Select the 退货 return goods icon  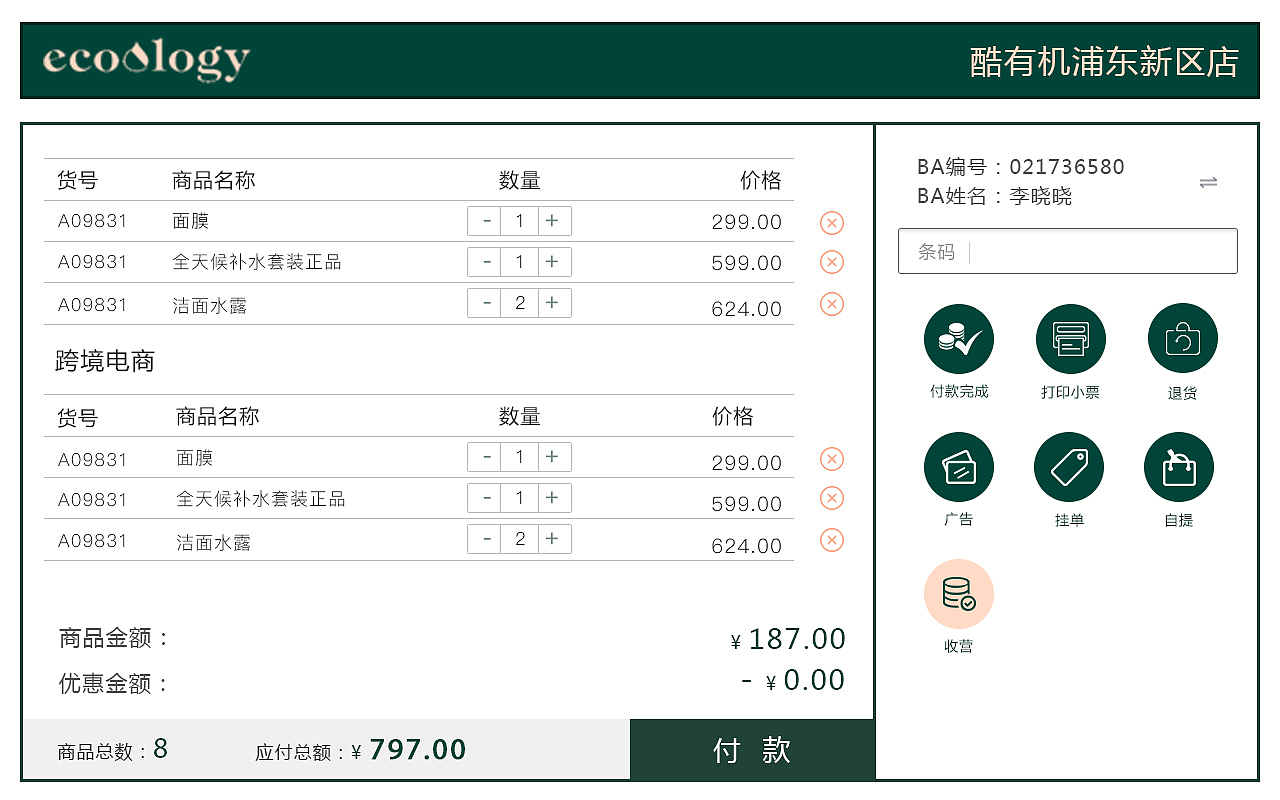coord(1183,339)
